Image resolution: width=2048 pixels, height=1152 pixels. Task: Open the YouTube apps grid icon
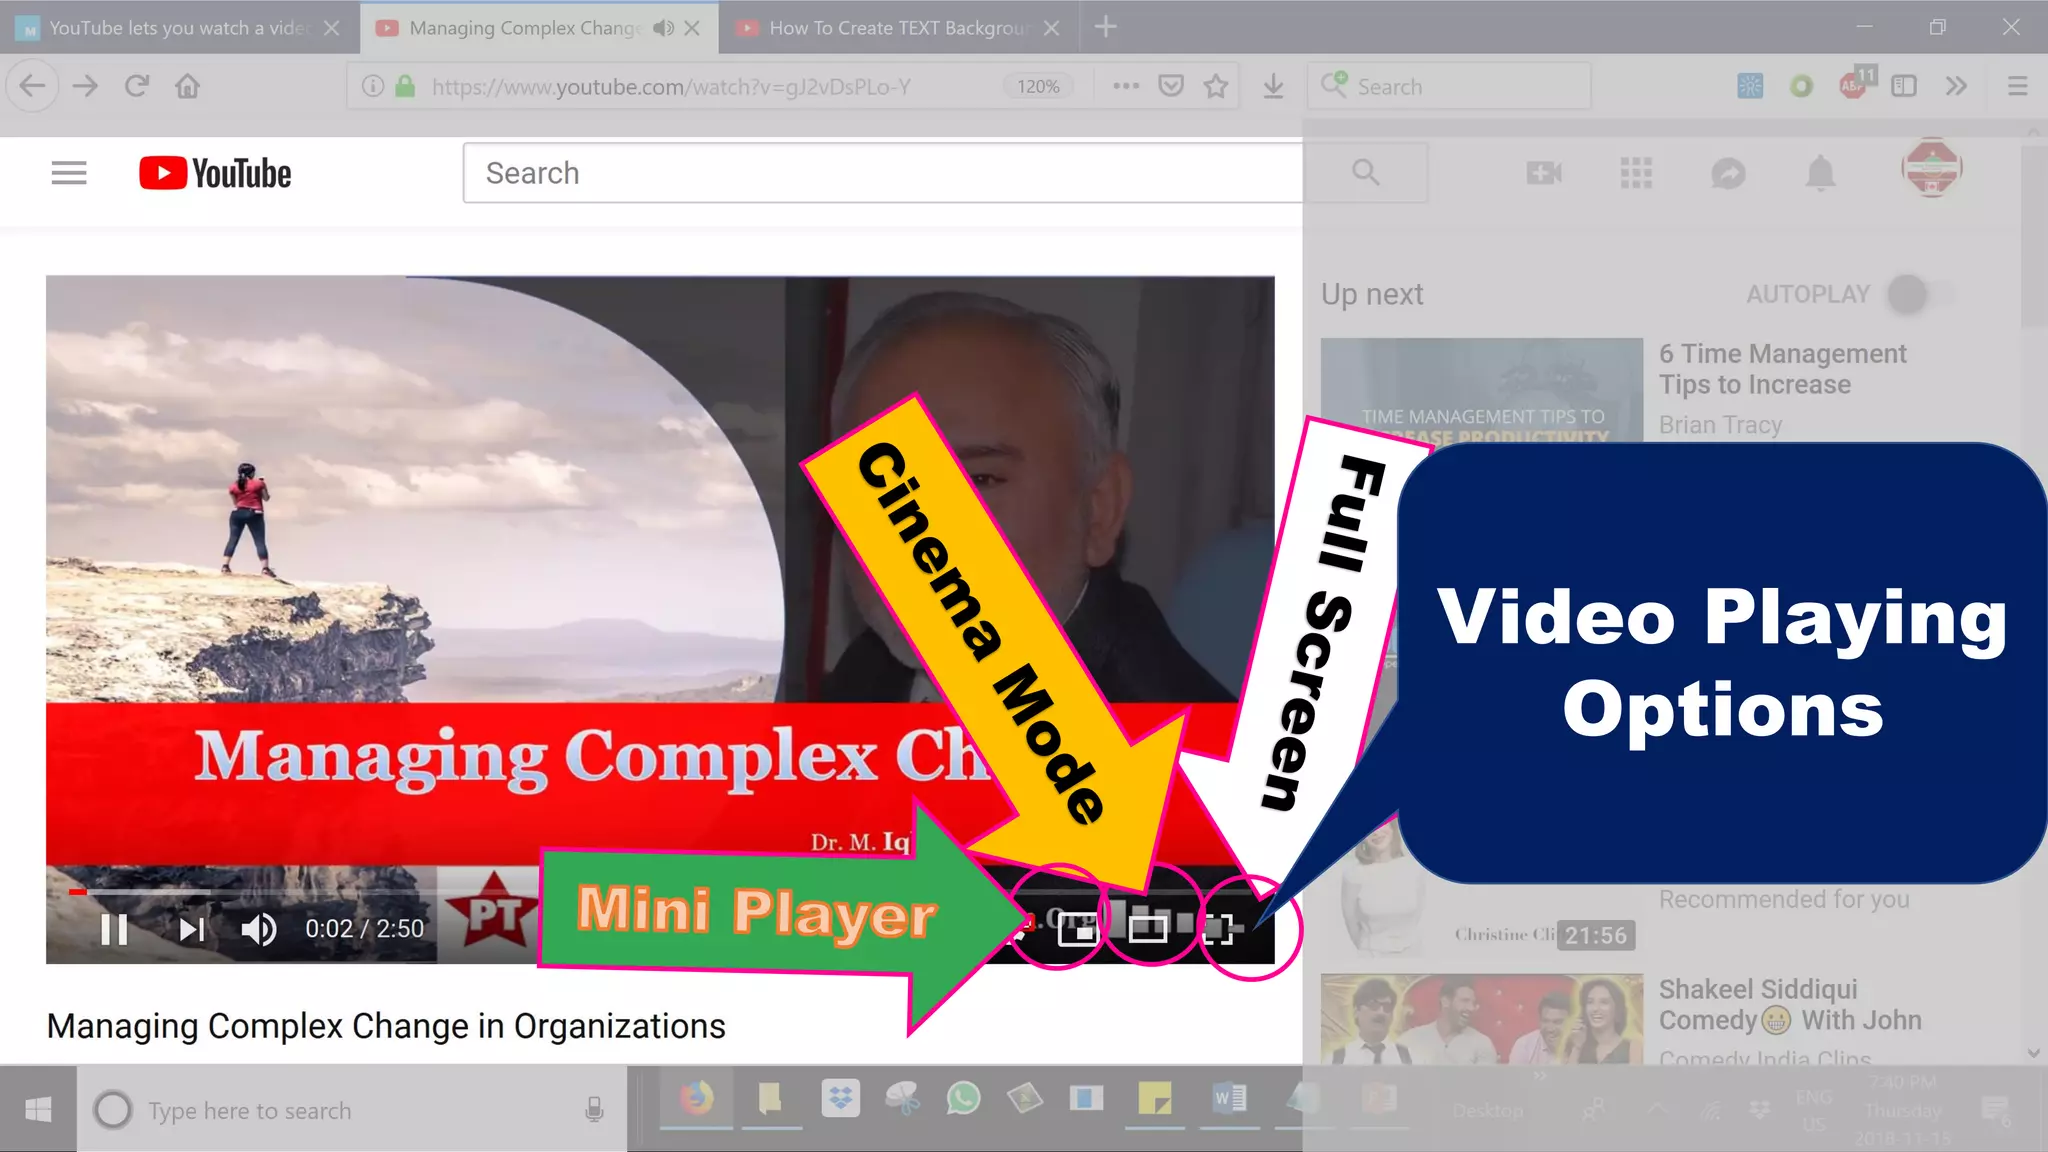coord(1636,173)
